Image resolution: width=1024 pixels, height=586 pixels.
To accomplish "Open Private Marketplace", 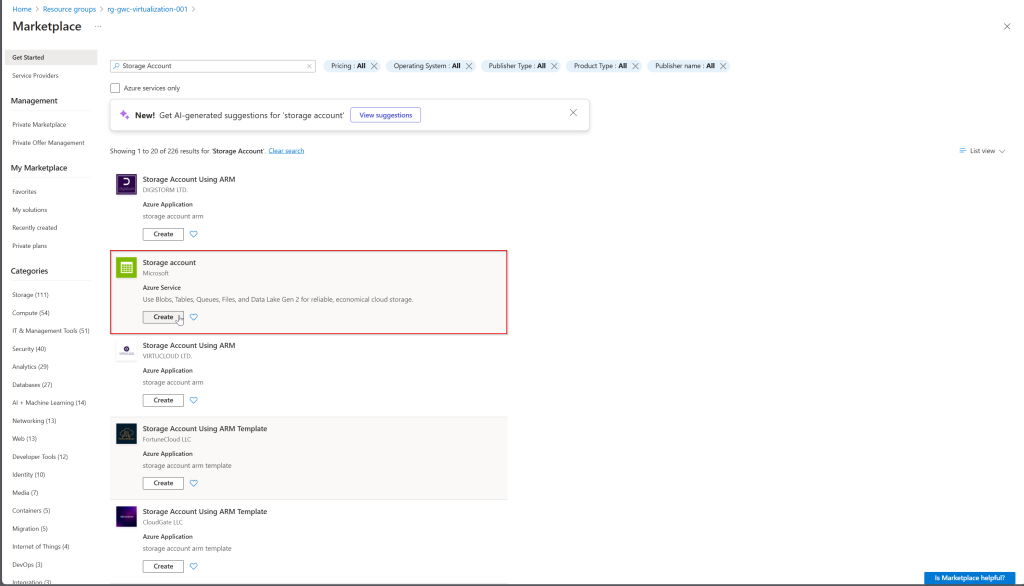I will pyautogui.click(x=39, y=124).
